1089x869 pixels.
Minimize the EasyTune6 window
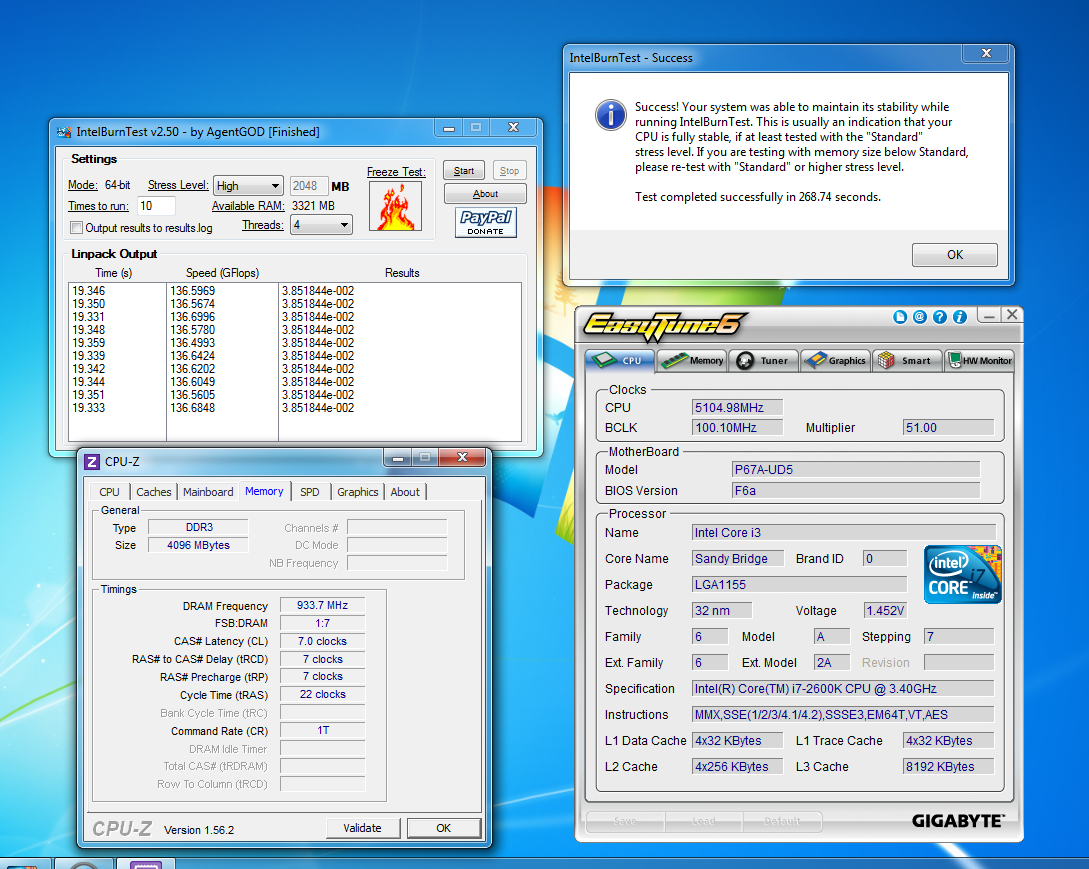989,316
